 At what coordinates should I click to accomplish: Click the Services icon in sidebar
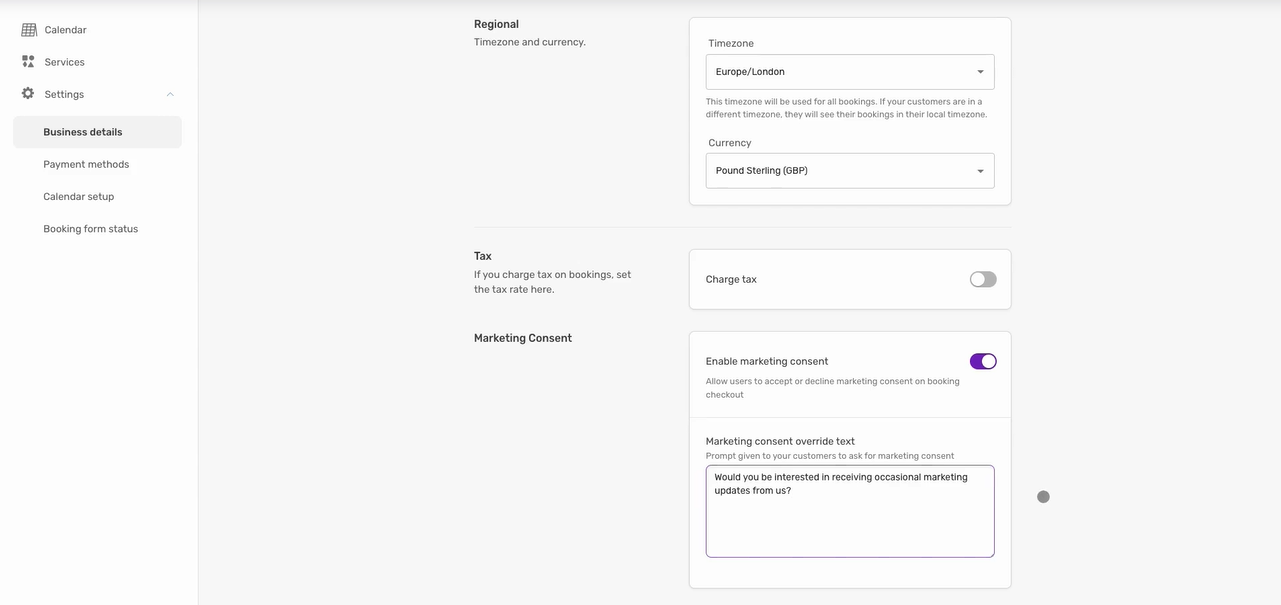28,62
